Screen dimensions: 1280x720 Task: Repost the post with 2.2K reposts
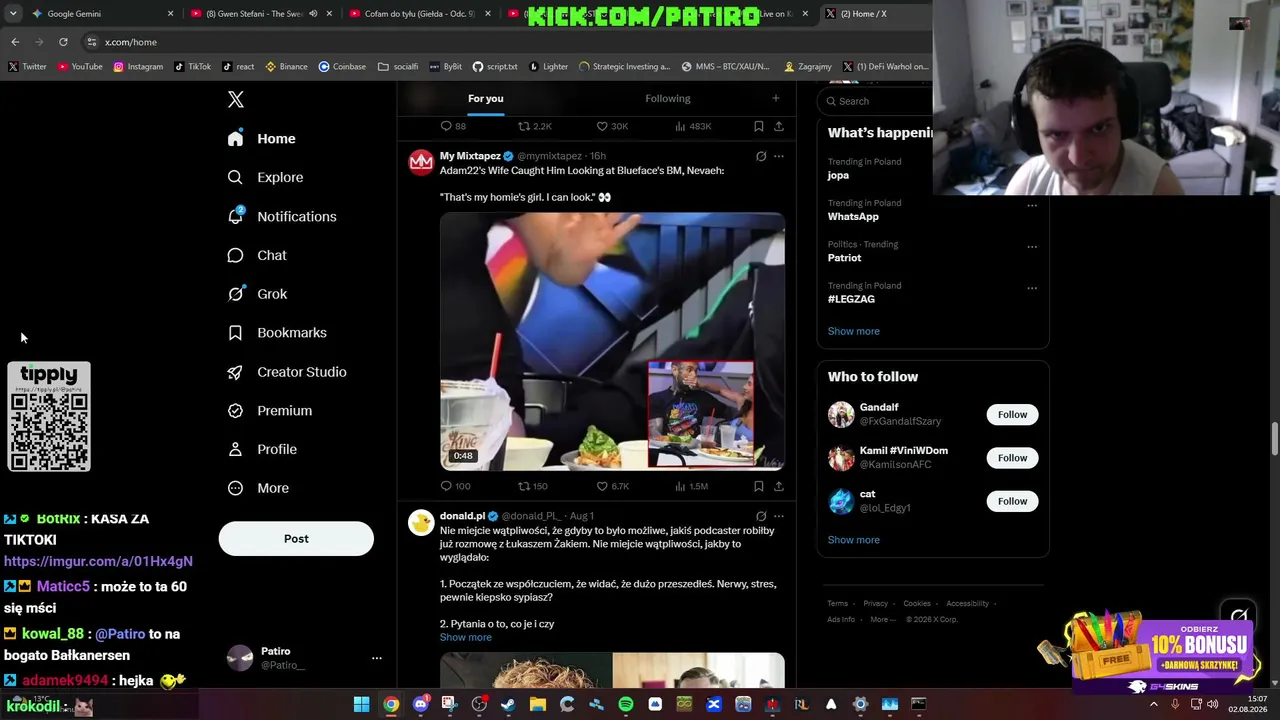523,126
